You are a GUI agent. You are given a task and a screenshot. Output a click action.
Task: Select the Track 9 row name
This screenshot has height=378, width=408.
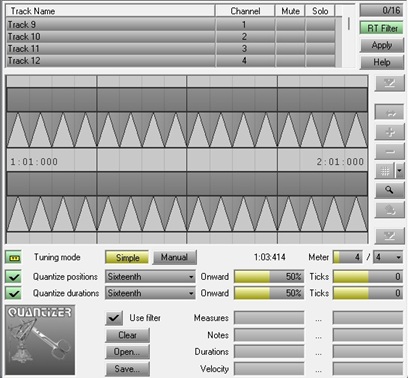(x=111, y=25)
